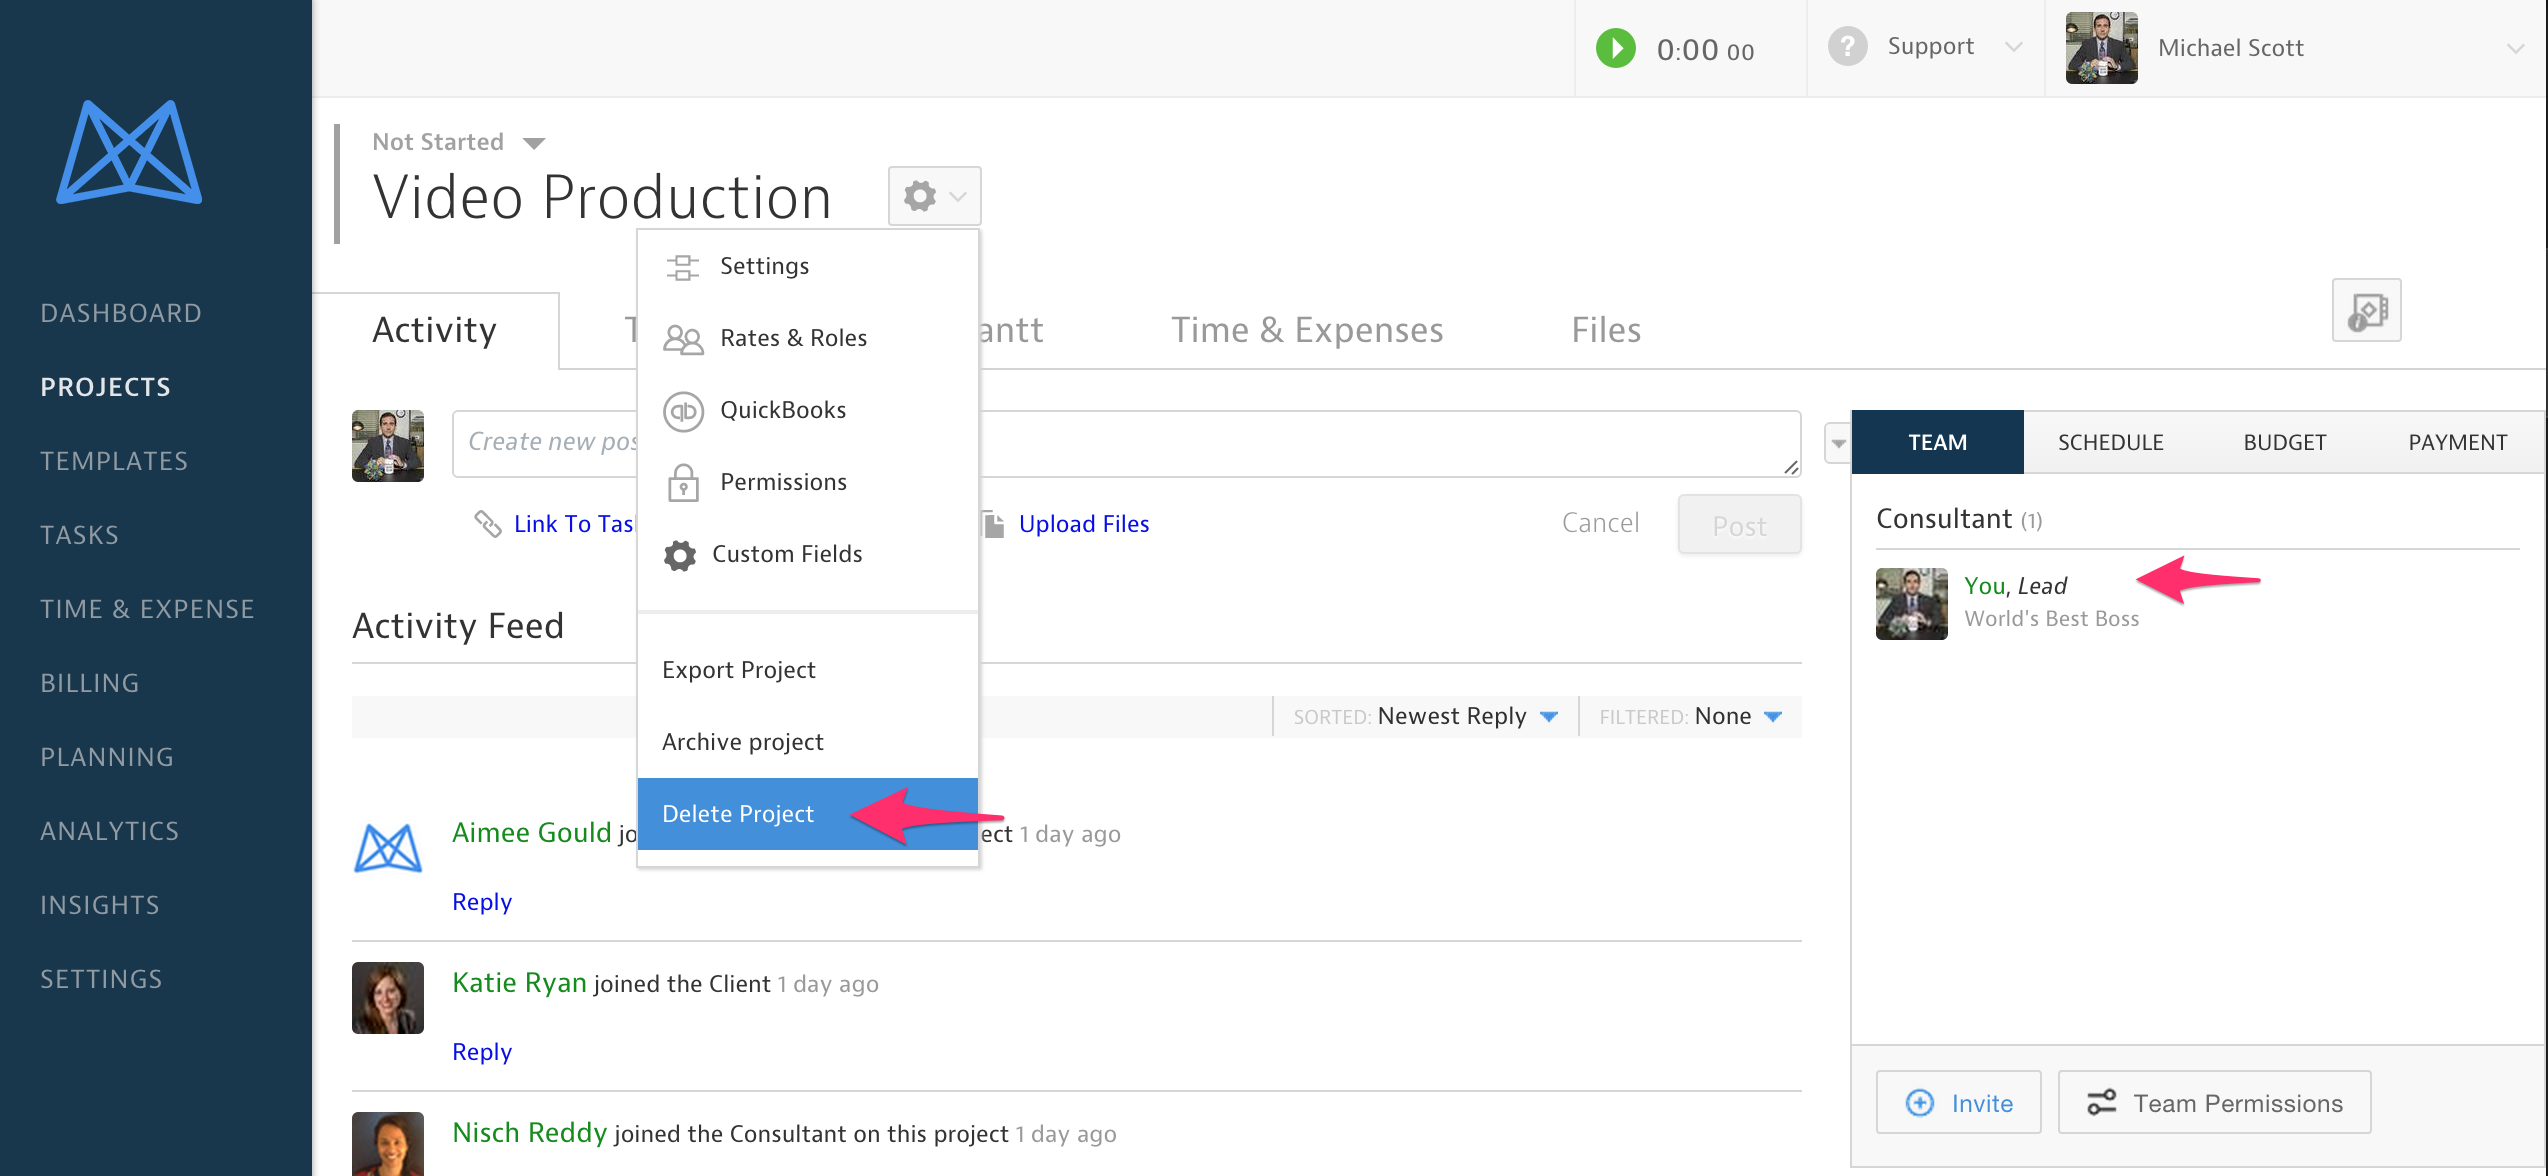Click the Invite button

[x=1958, y=1102]
